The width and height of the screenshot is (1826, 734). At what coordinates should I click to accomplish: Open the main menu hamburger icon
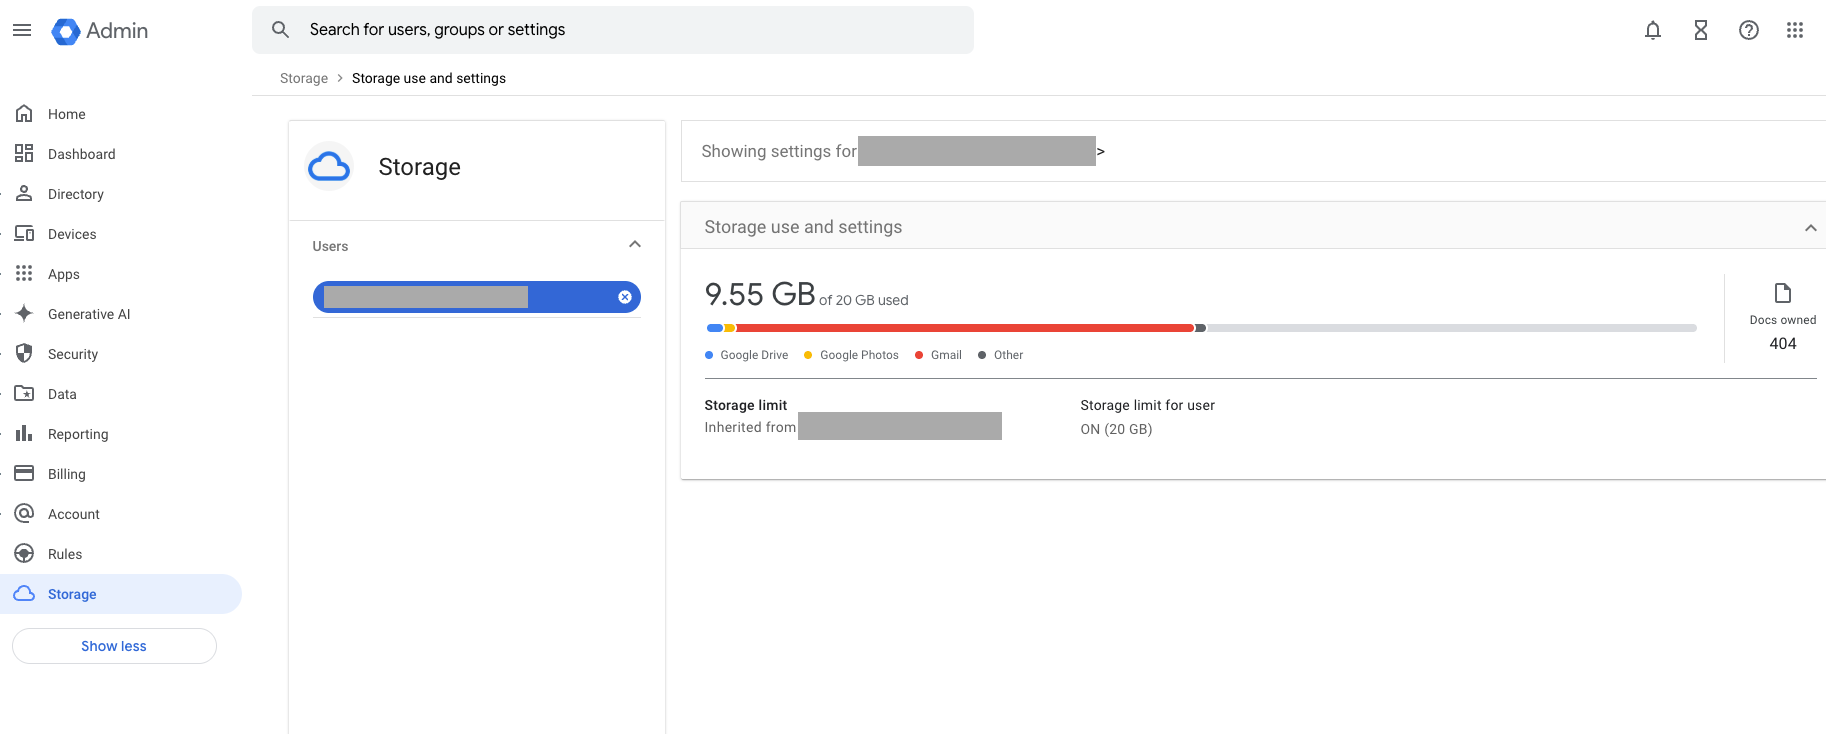tap(22, 30)
